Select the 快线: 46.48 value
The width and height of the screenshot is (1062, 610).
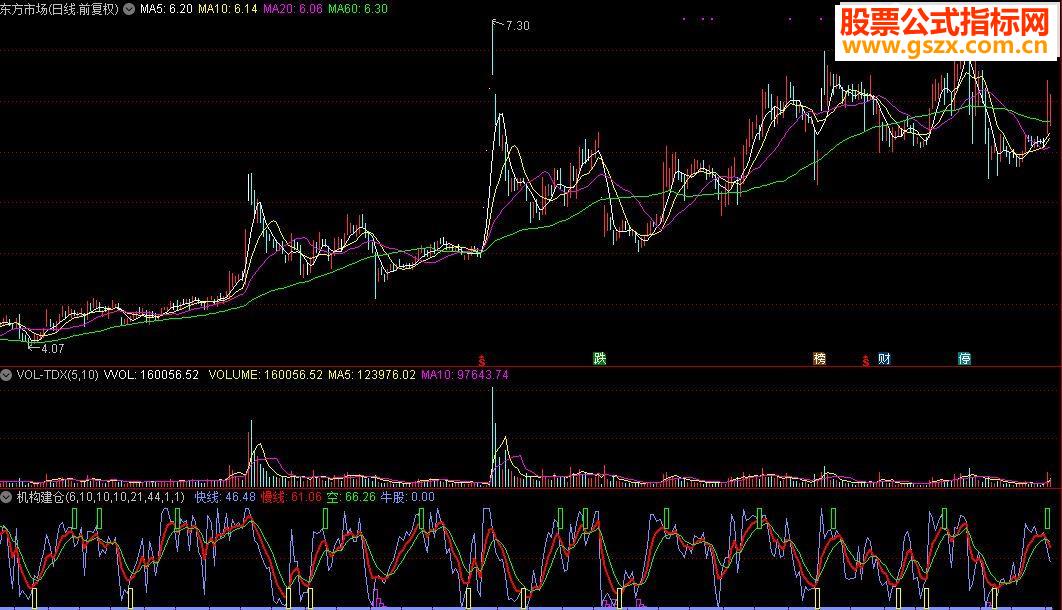(226, 497)
